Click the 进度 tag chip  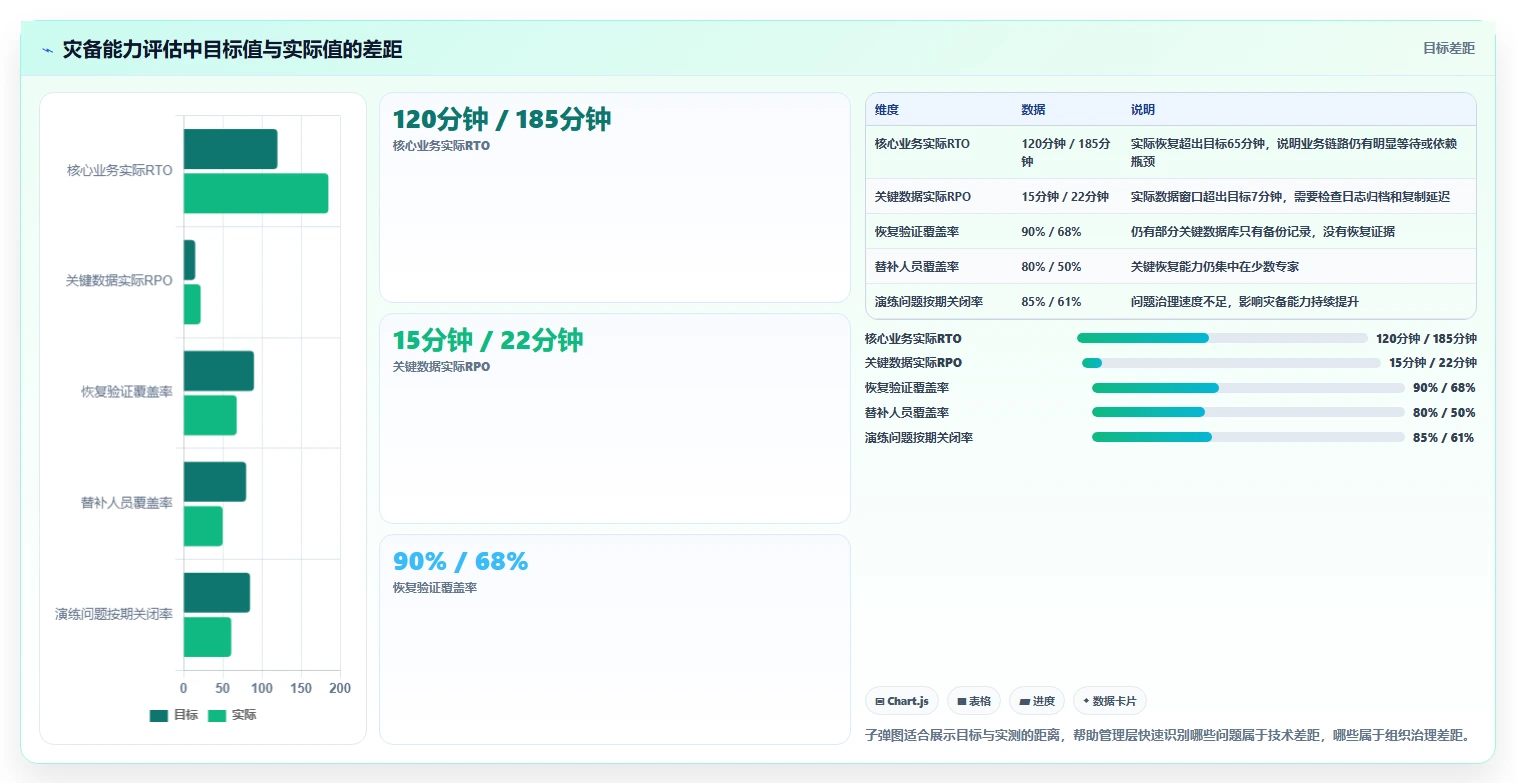point(1037,701)
